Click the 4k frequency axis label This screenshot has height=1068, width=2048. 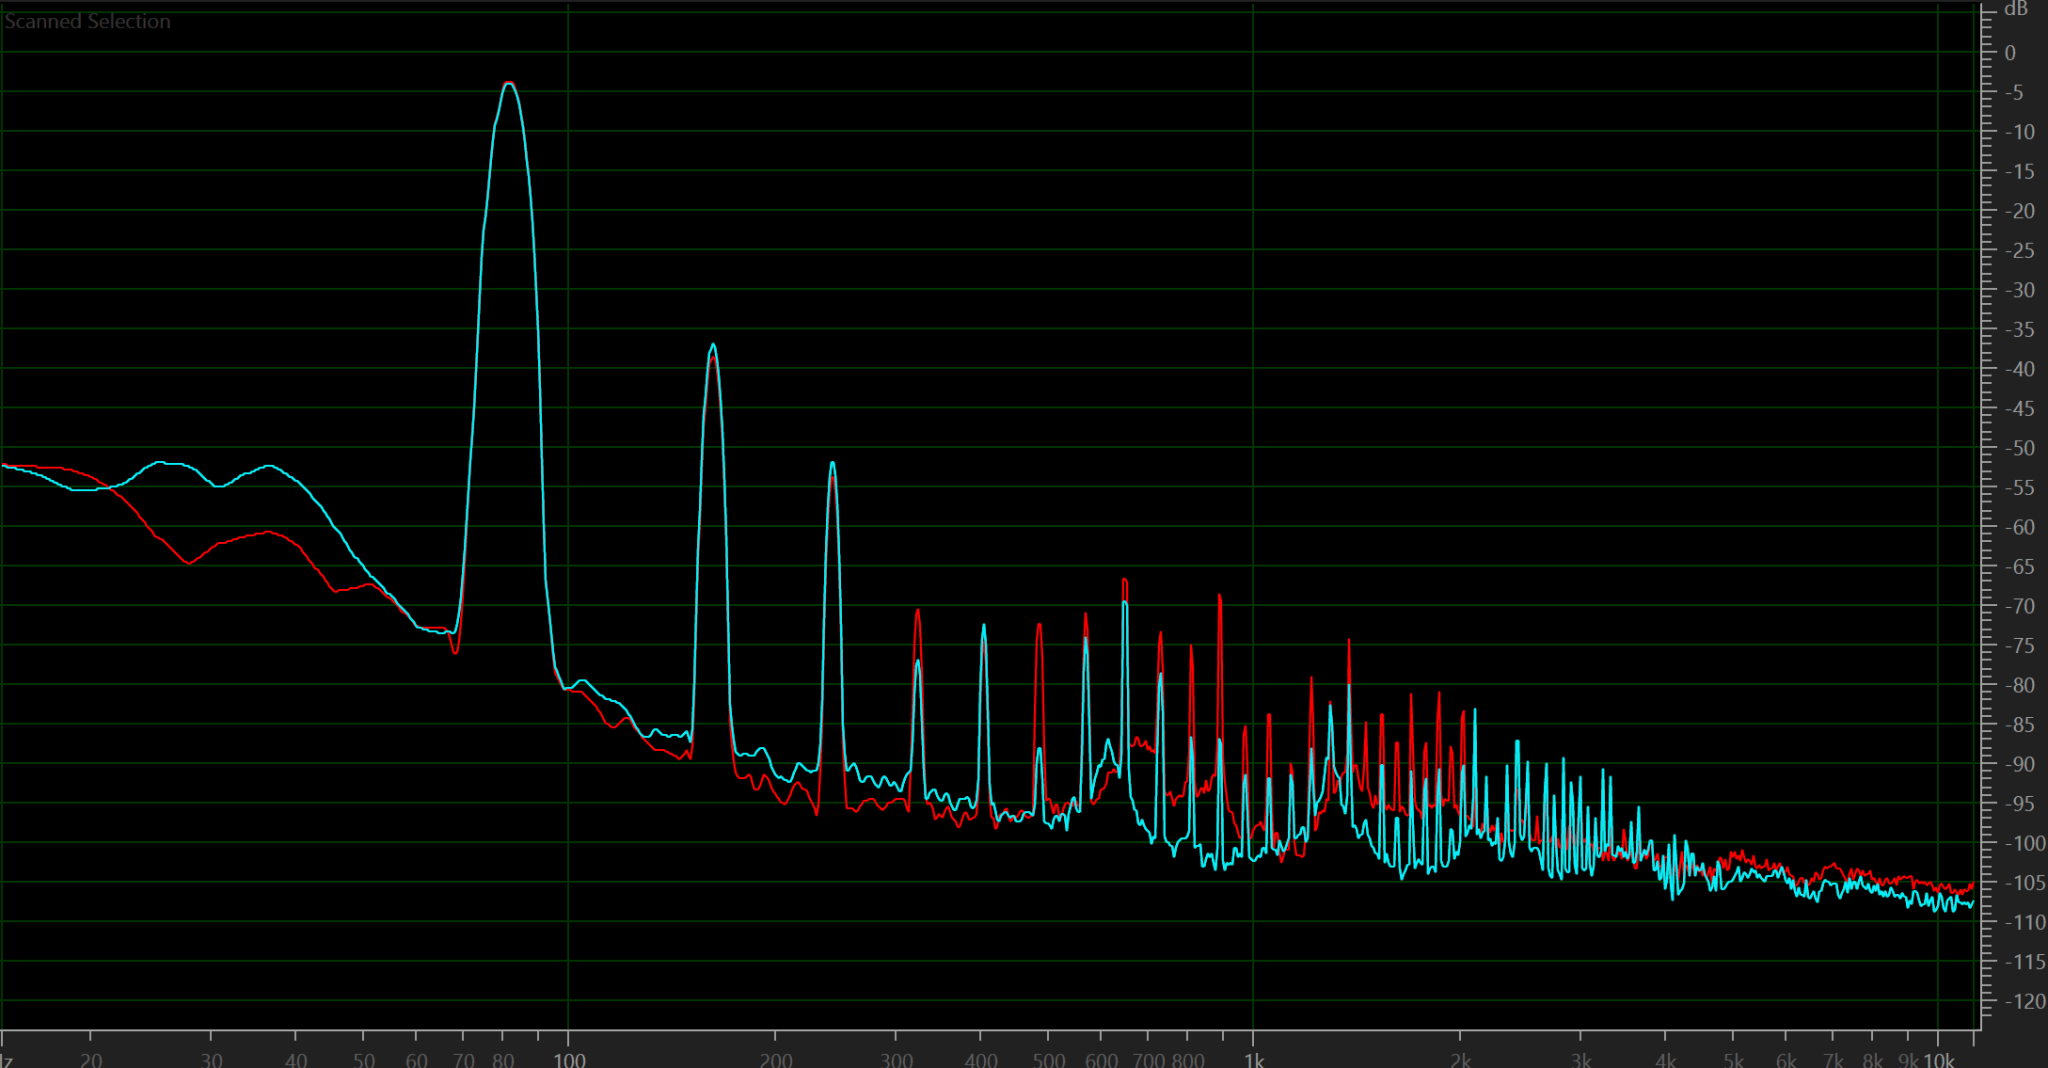coord(1666,1060)
